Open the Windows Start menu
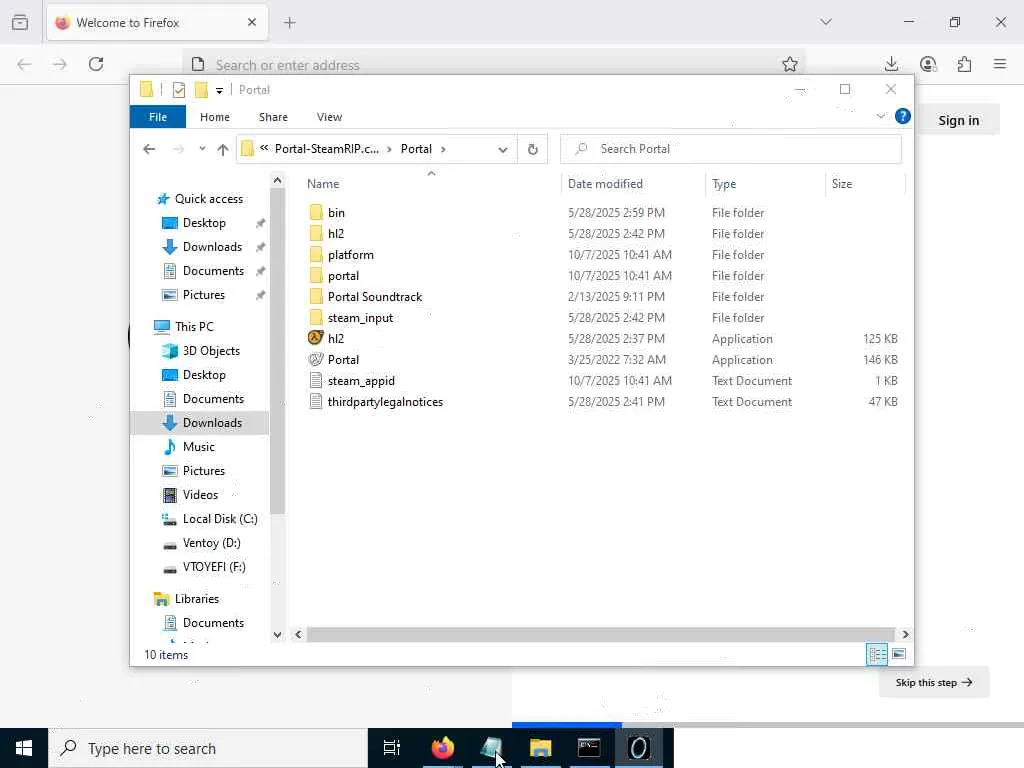Image resolution: width=1024 pixels, height=768 pixels. coord(24,748)
